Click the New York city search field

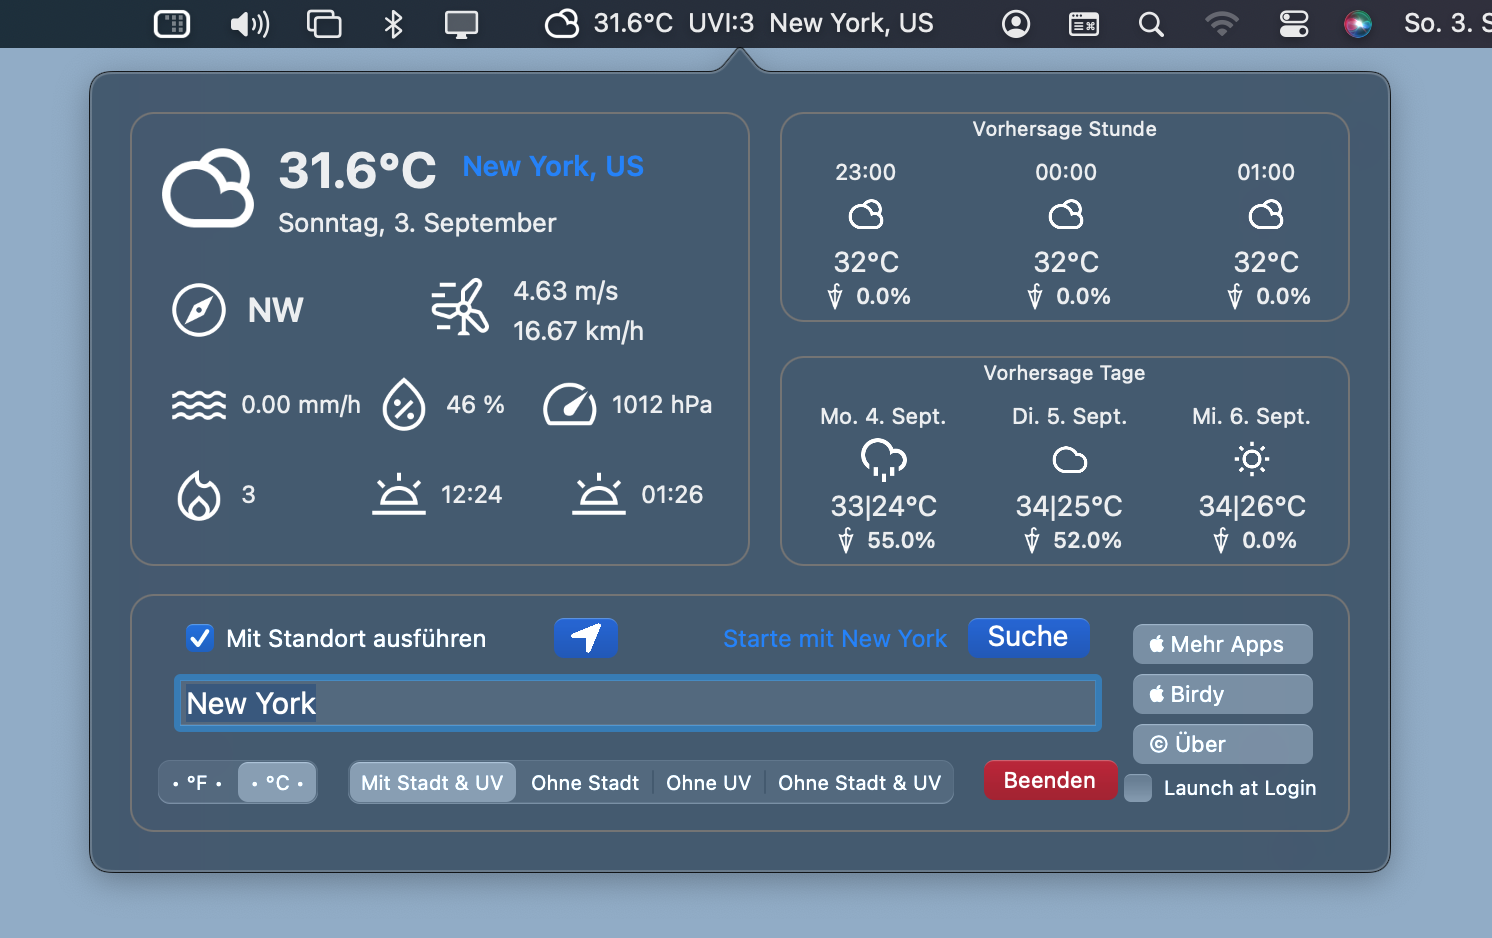pos(638,703)
